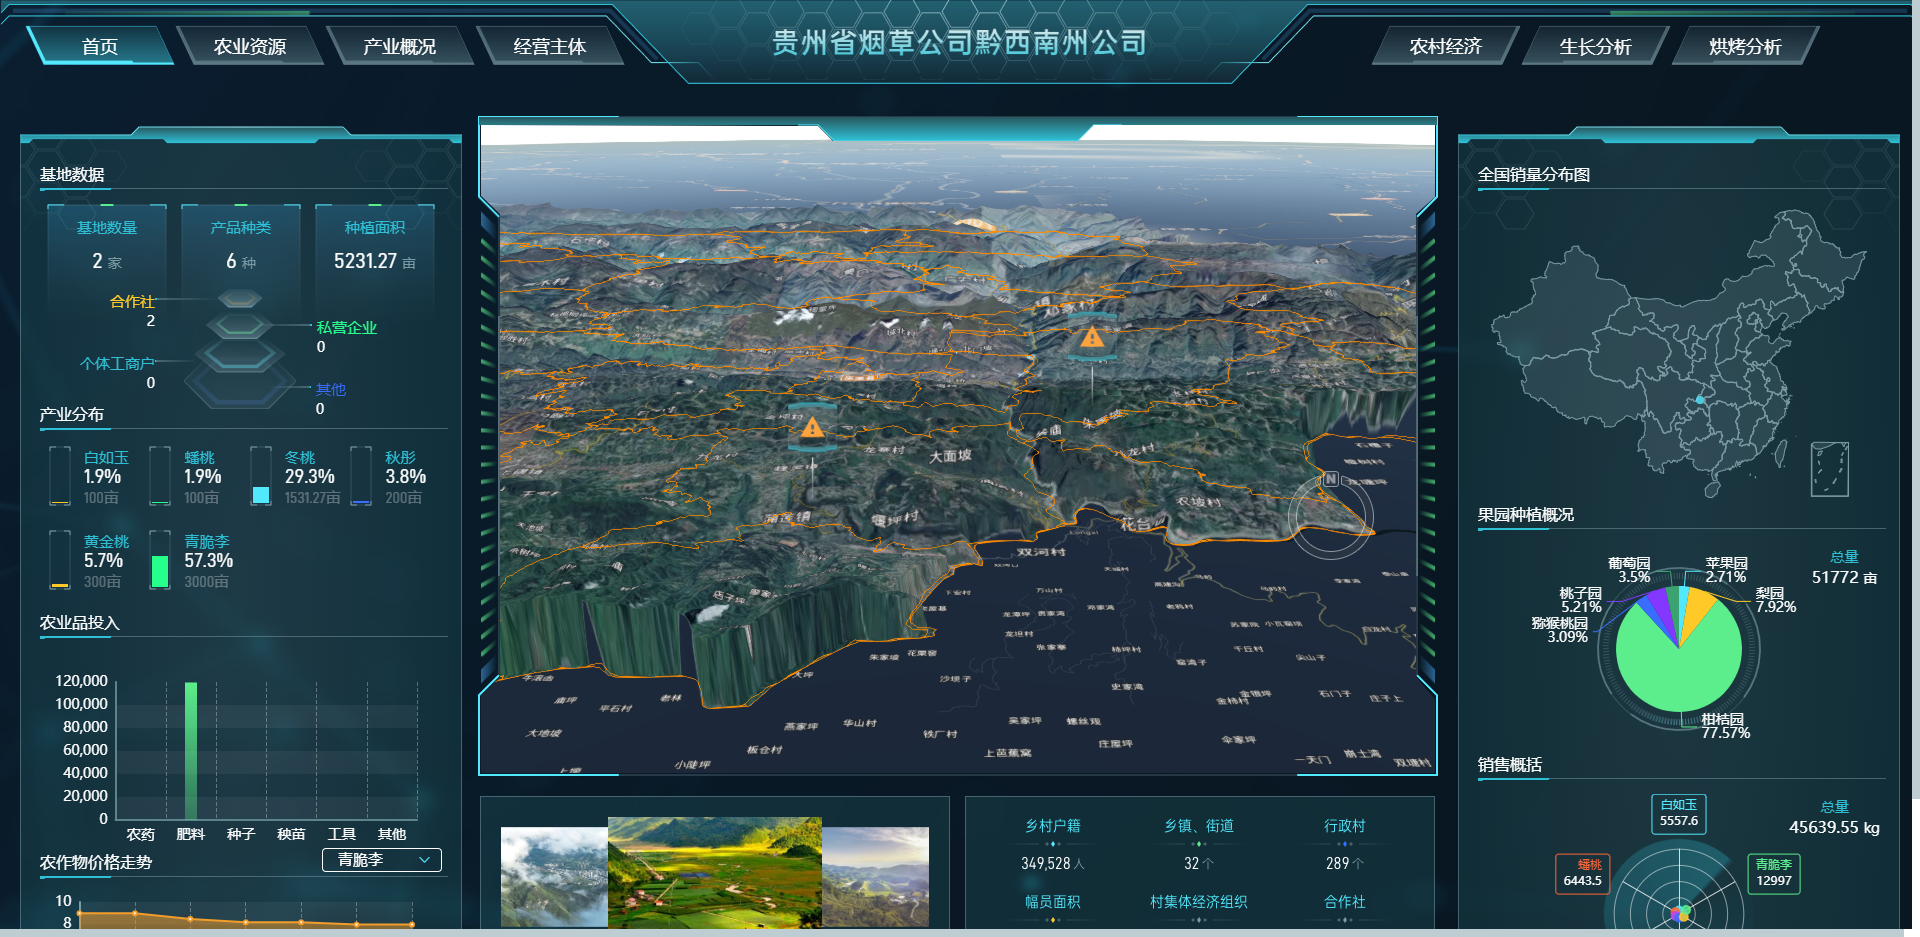Switch to the 首页 tab

(100, 46)
